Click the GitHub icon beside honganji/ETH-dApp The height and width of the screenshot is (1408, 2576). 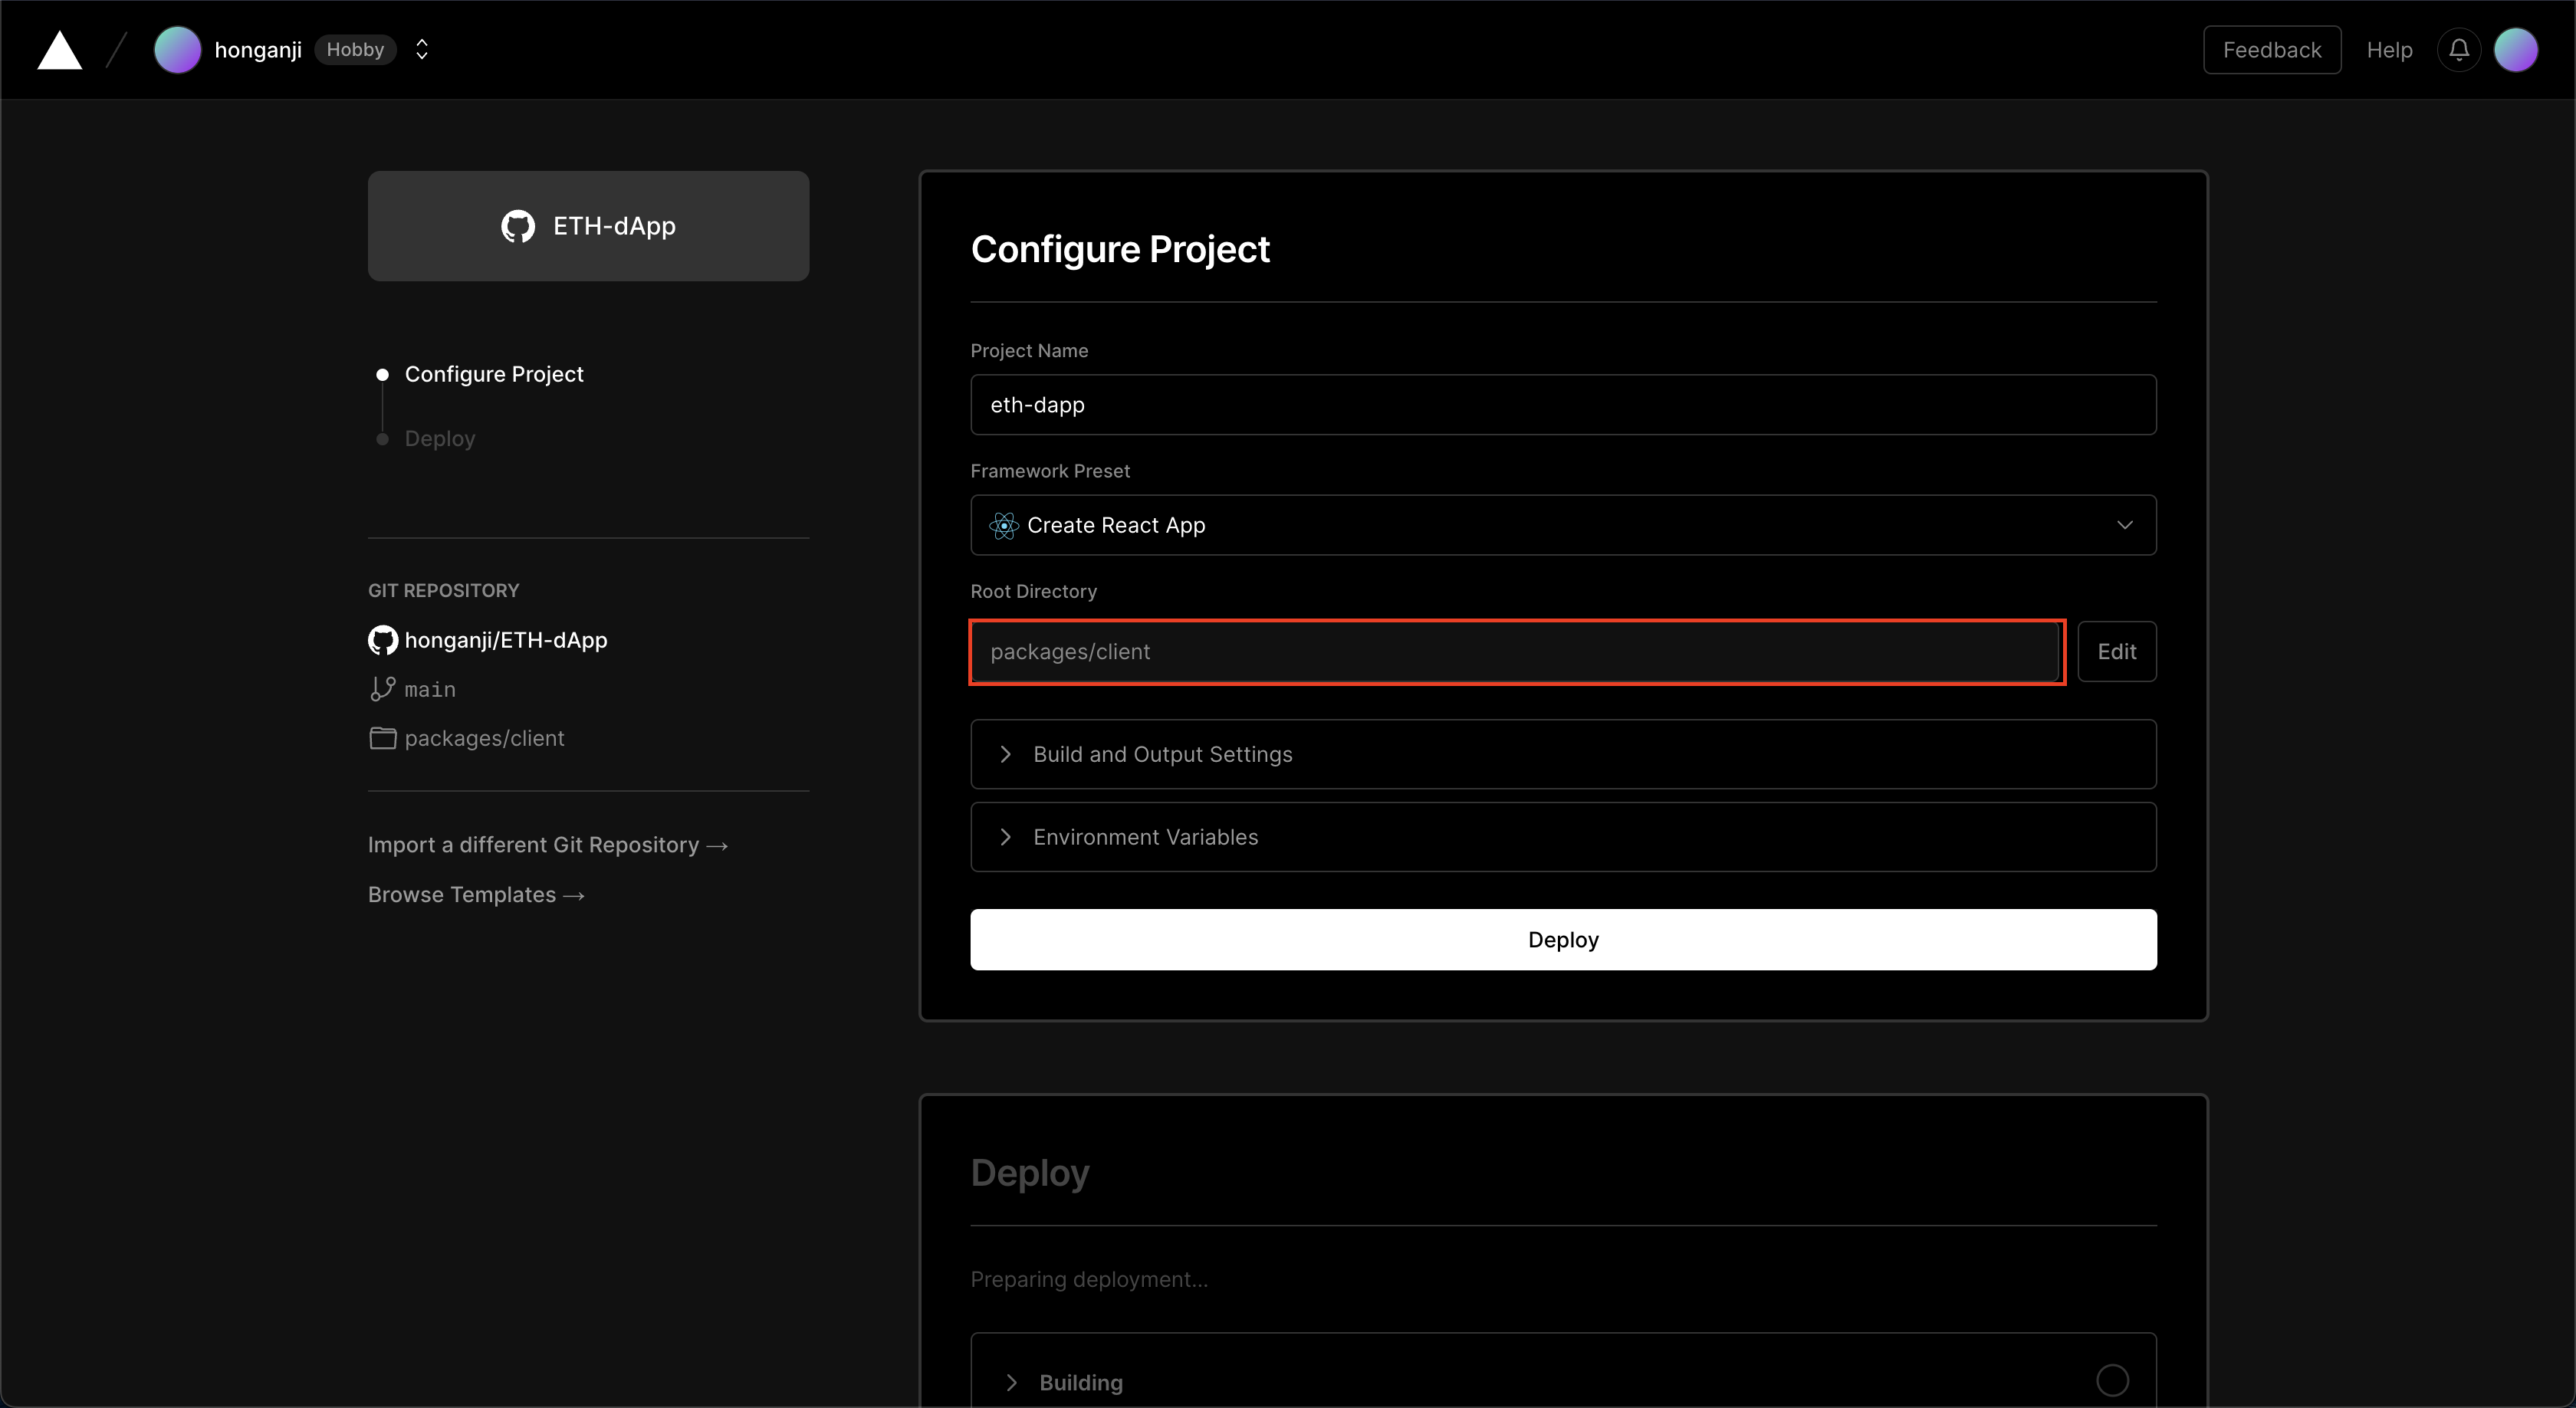(x=383, y=640)
